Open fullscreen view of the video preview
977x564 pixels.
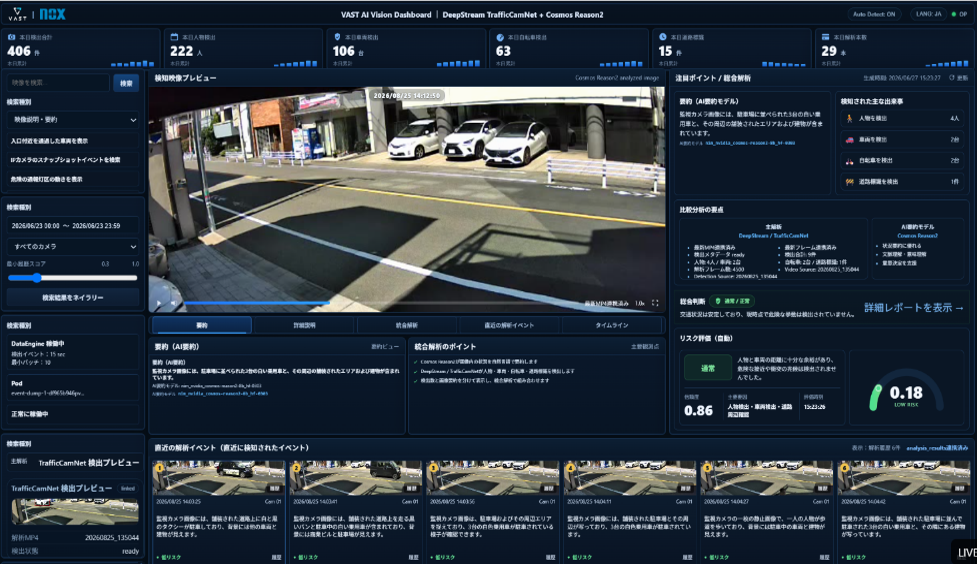coord(655,303)
